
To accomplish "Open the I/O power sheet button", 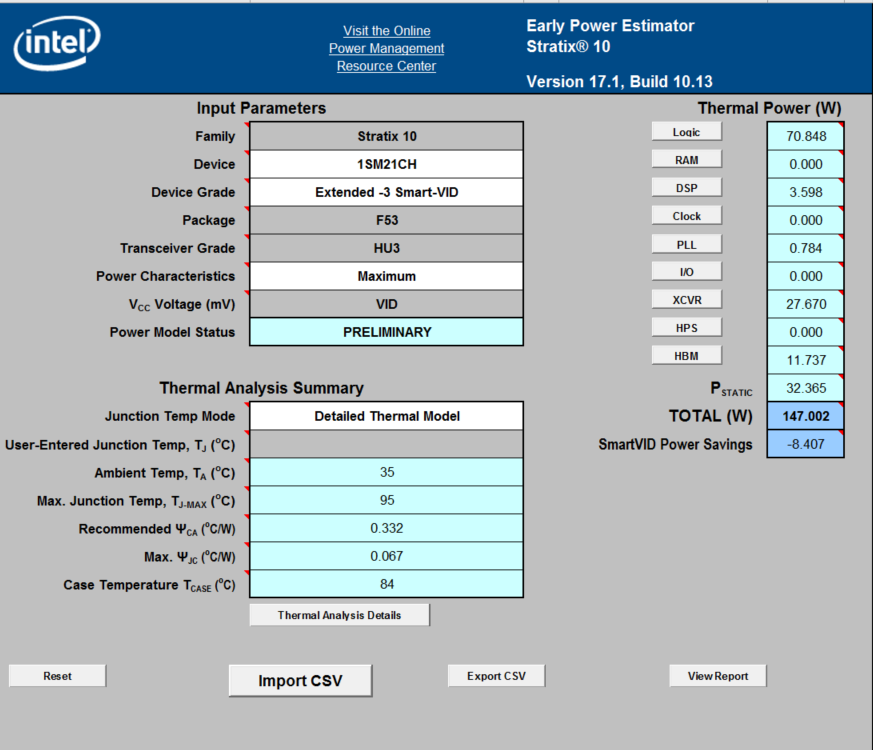I will [686, 272].
